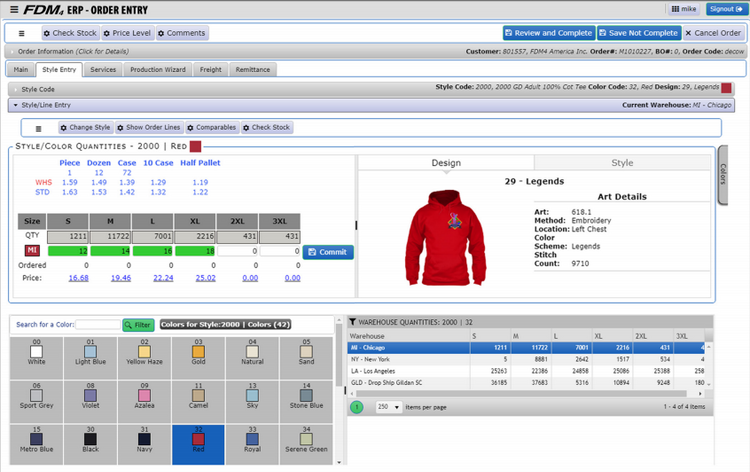The height and width of the screenshot is (472, 750).
Task: Click Save Not Complete
Action: 639,33
